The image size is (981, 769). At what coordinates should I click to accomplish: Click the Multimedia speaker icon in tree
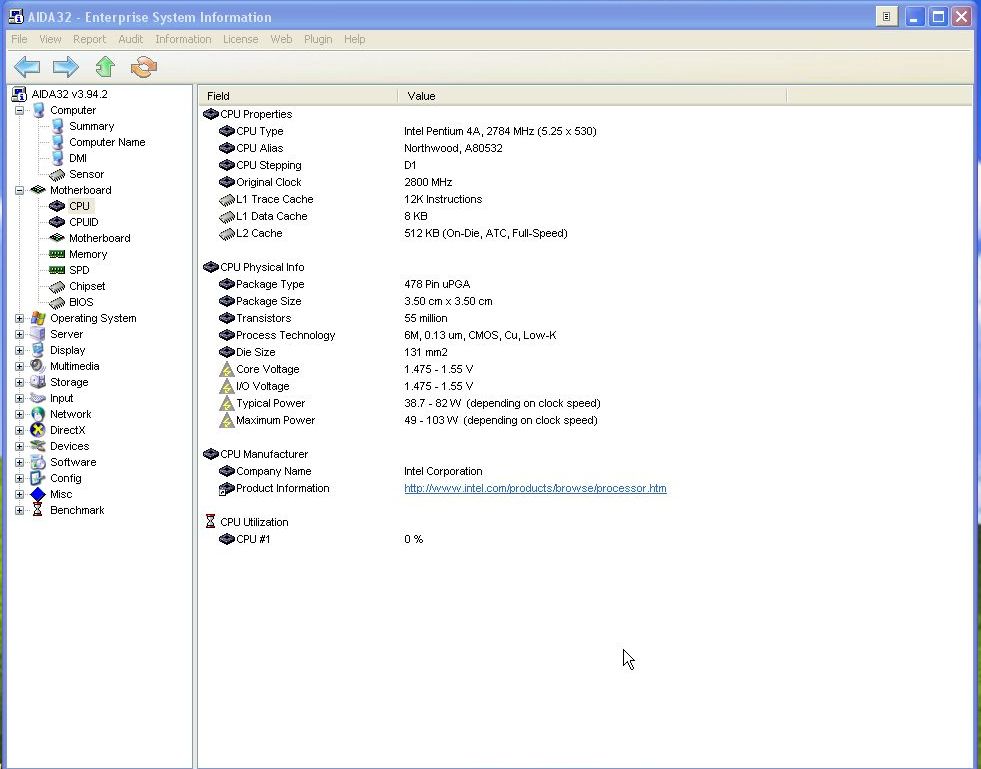click(38, 366)
